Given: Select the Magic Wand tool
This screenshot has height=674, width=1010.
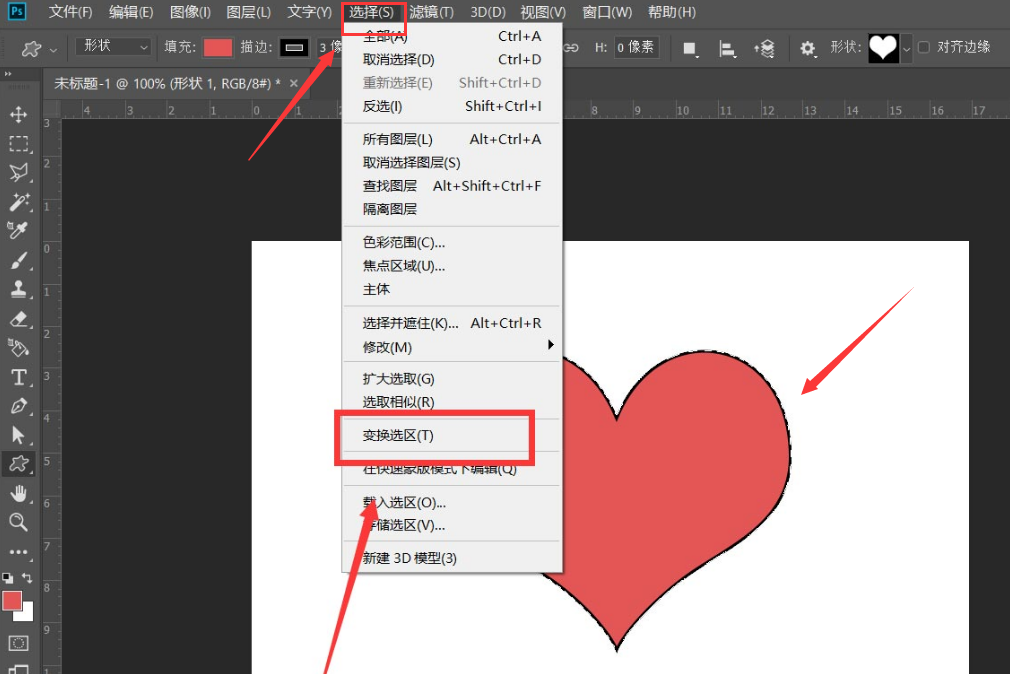Looking at the screenshot, I should pyautogui.click(x=18, y=202).
